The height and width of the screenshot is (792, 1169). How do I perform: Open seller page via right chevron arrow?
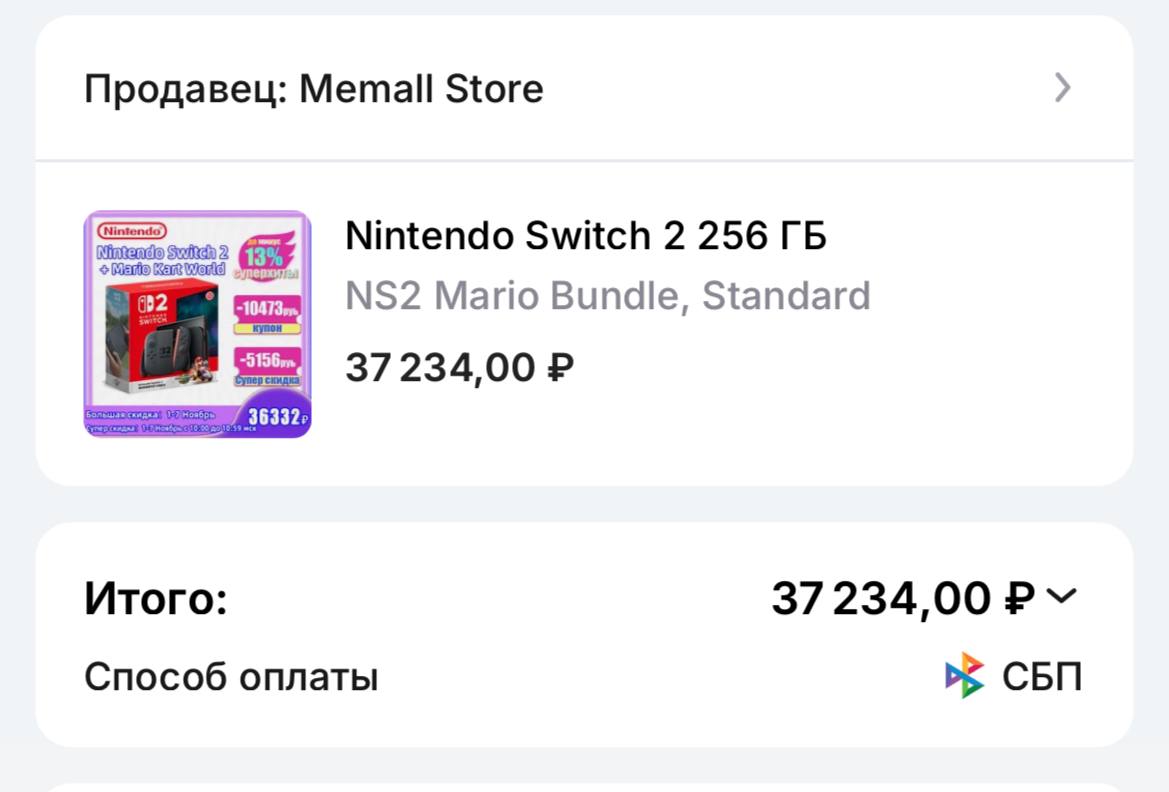pos(1062,88)
